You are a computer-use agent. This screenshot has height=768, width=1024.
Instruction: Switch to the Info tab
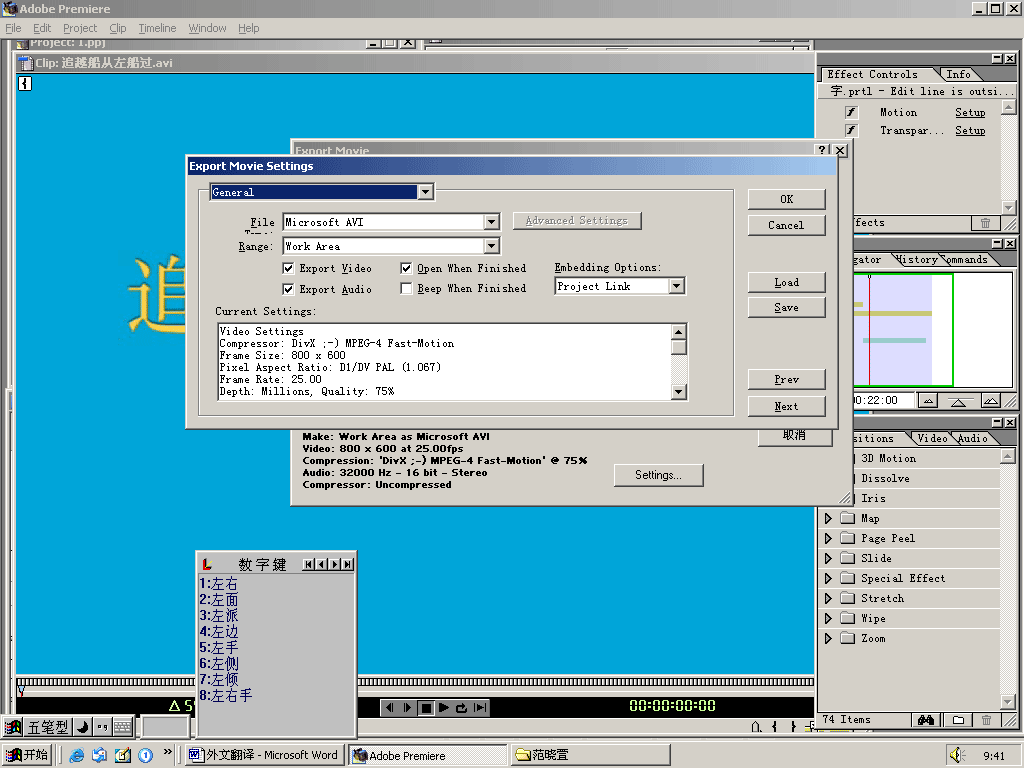click(x=958, y=74)
